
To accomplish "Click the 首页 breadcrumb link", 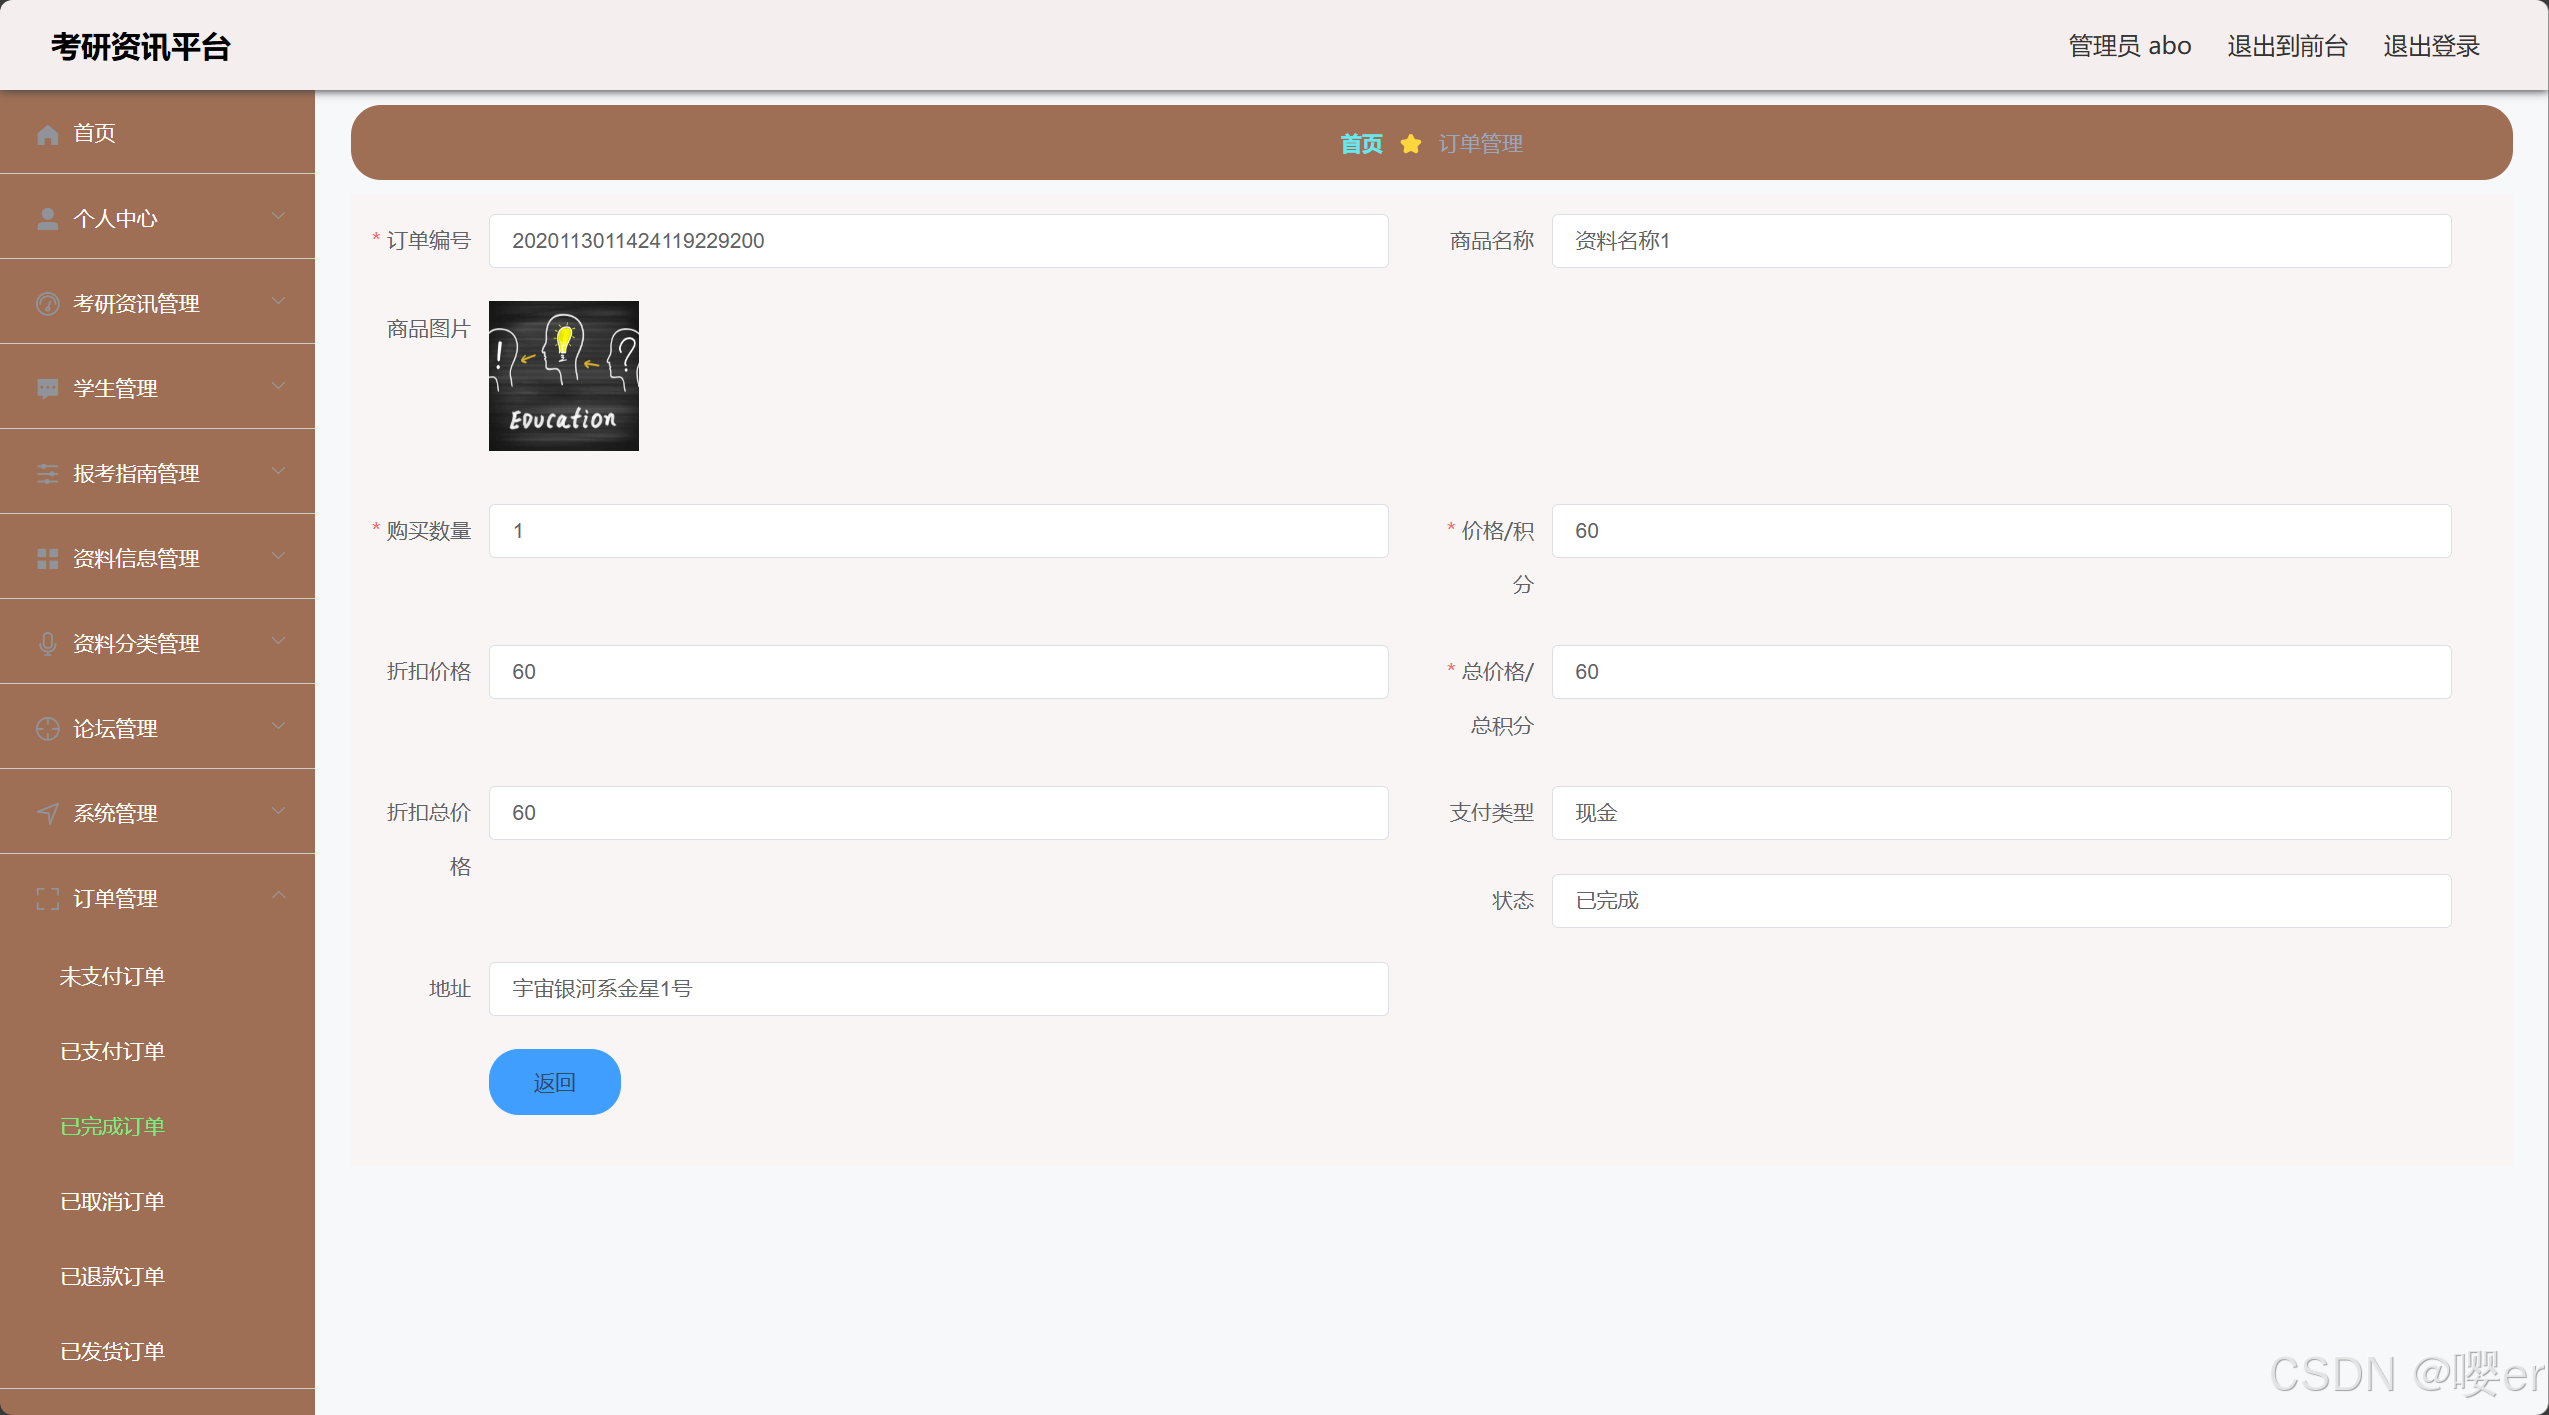I will click(1361, 144).
